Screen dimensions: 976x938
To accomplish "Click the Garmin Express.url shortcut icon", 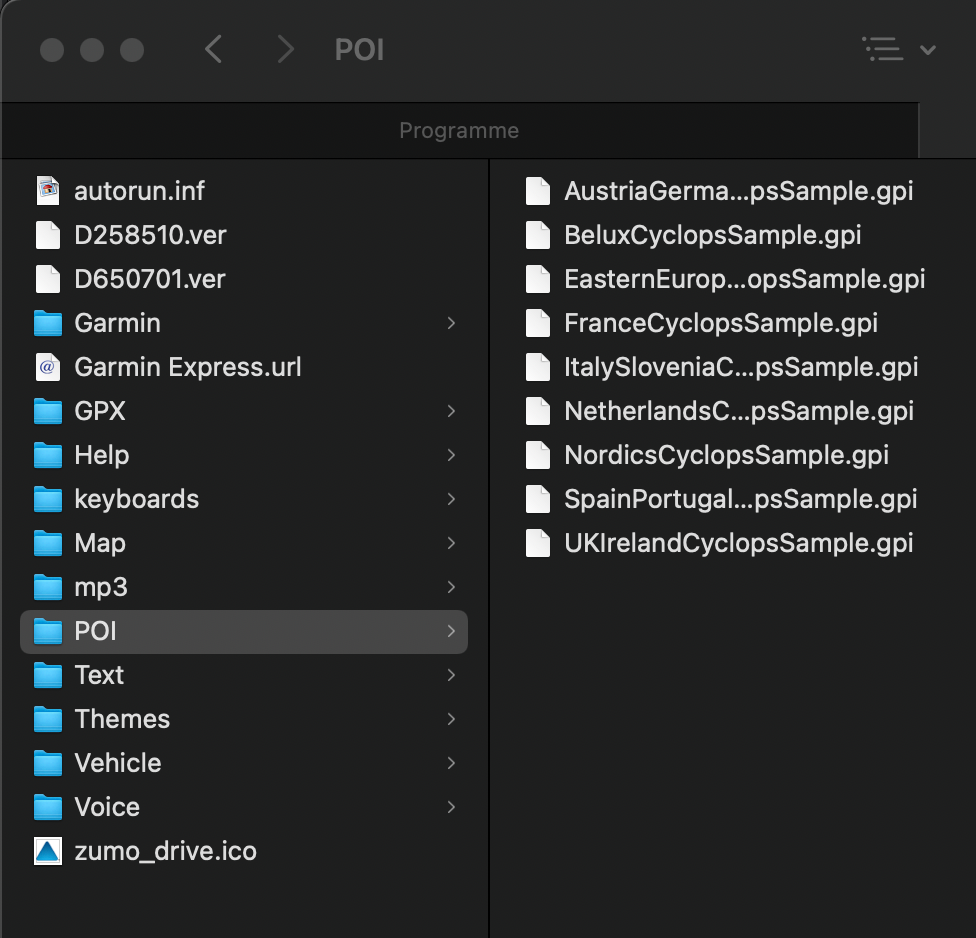I will pos(48,367).
